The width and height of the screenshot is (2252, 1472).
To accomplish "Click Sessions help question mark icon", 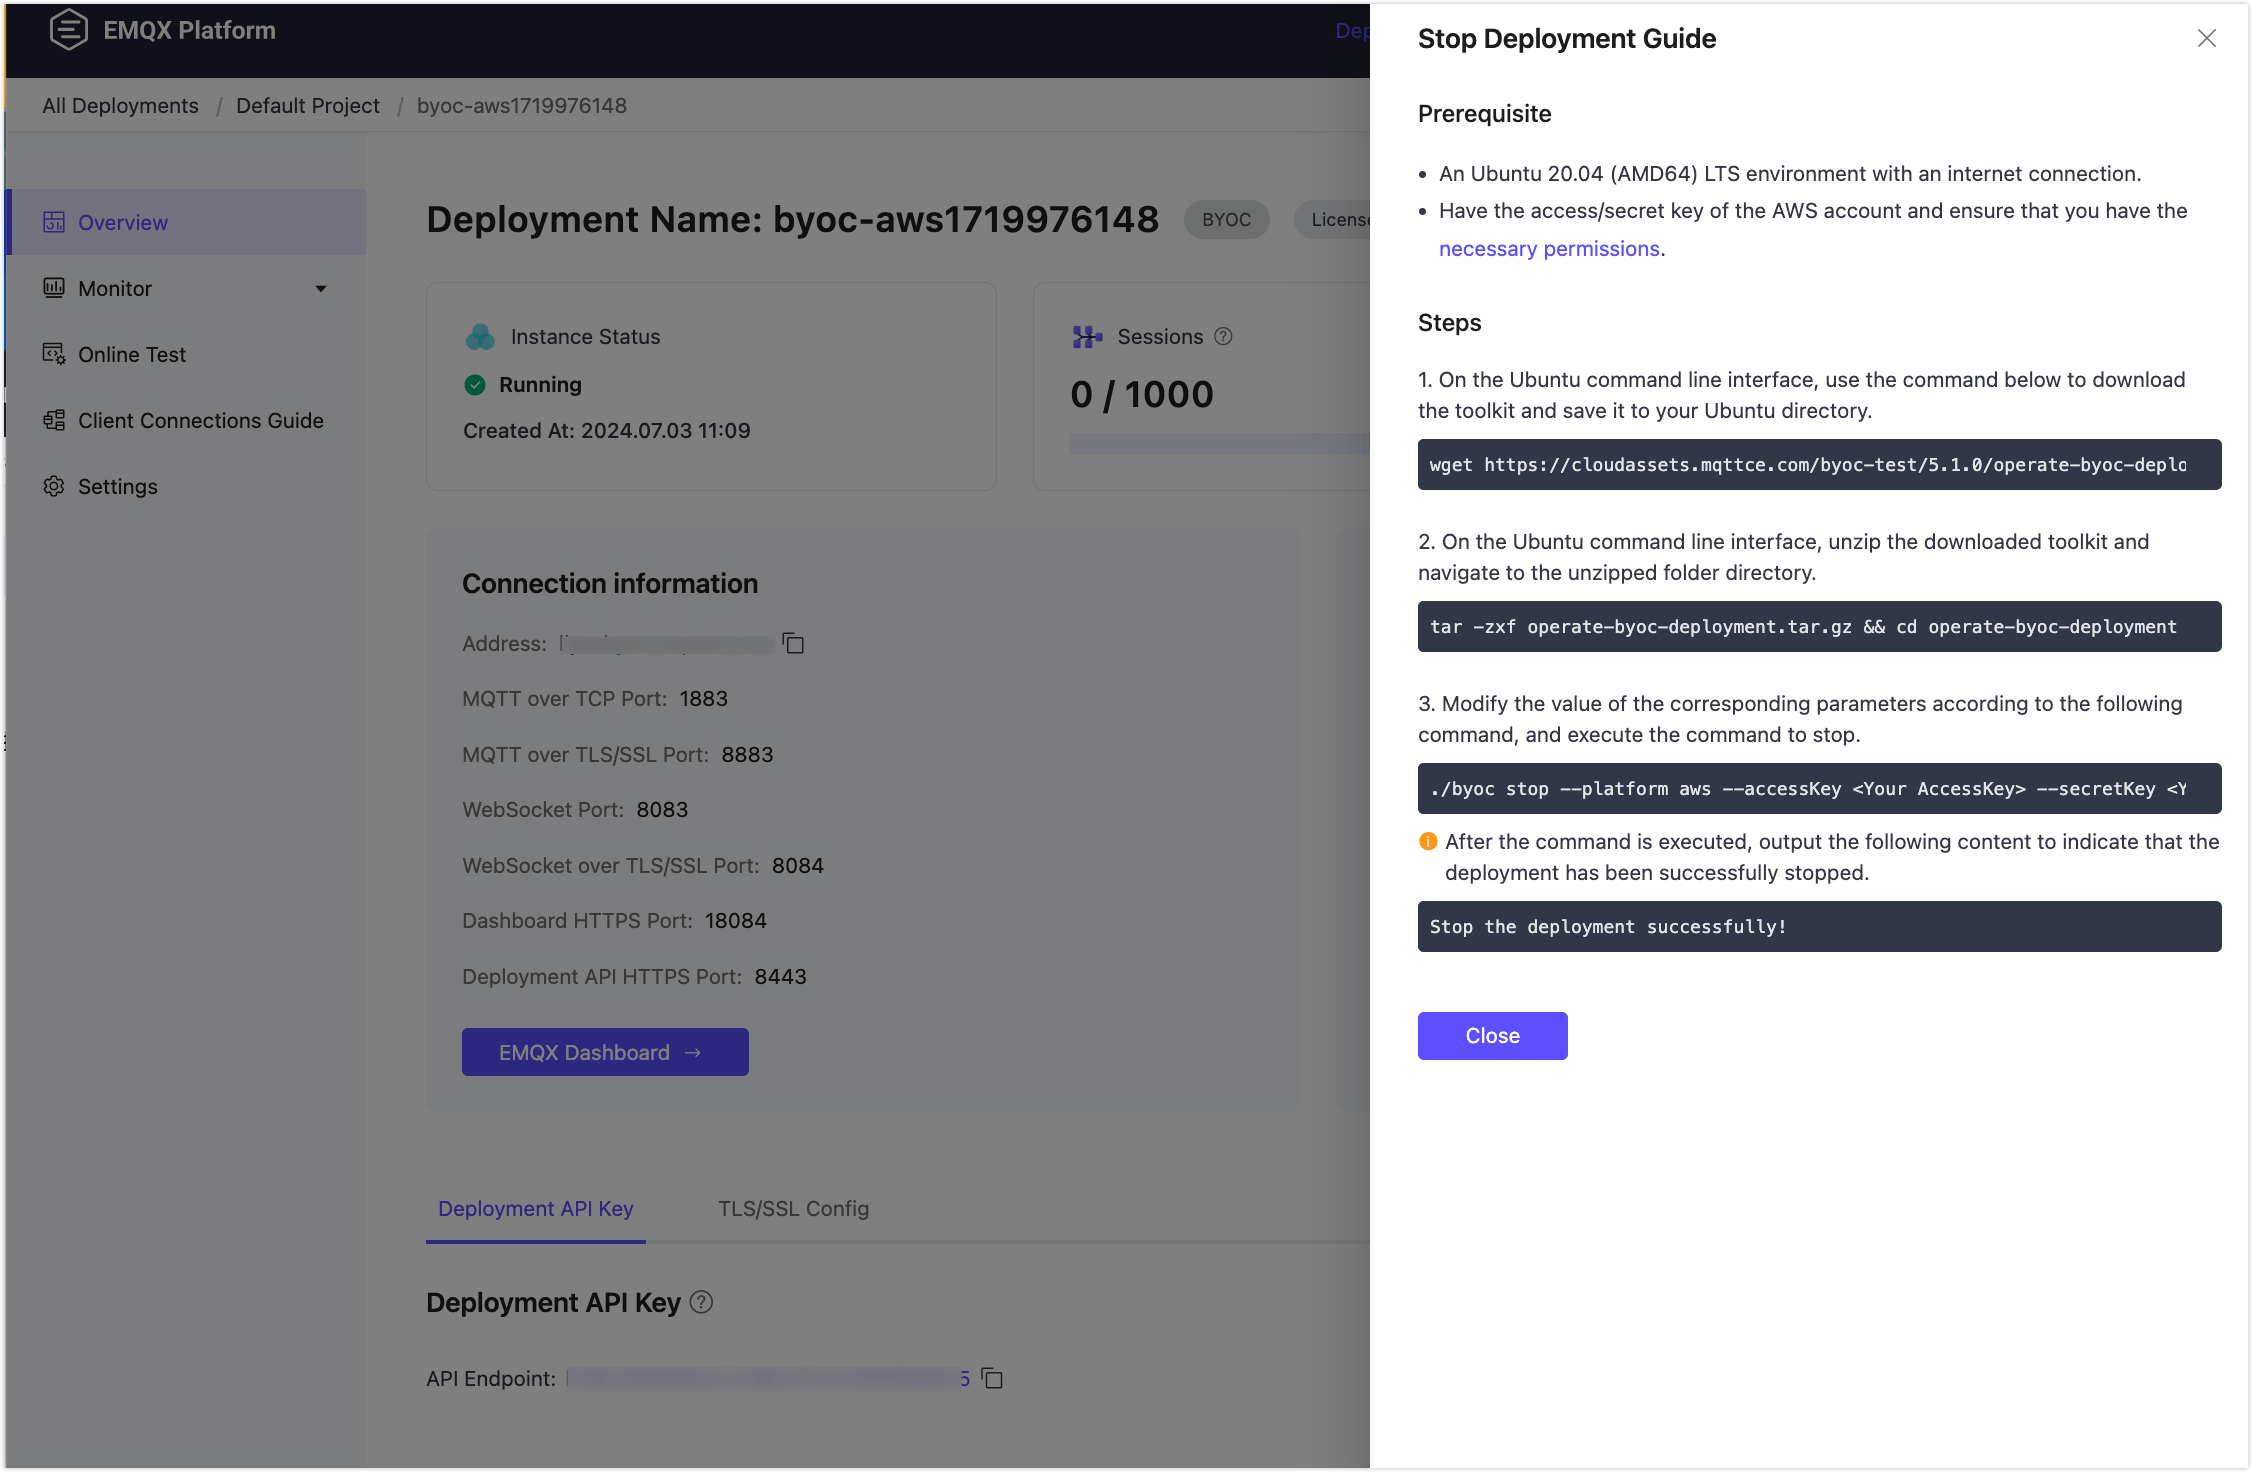I will (x=1223, y=337).
